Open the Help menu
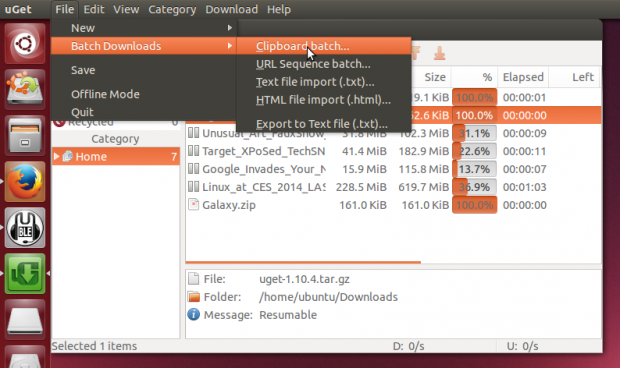This screenshot has width=620, height=368. coord(279,9)
